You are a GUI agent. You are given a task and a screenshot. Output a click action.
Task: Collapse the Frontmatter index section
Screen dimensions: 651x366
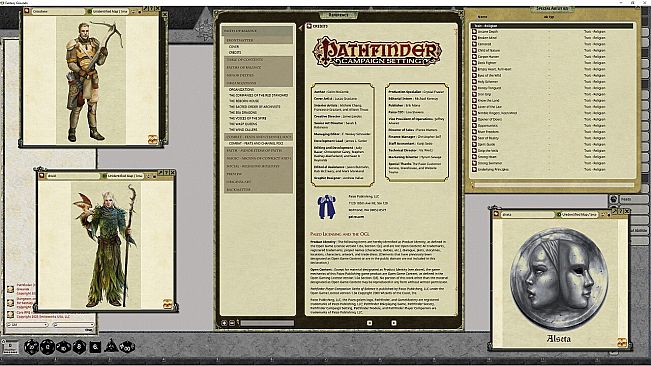pos(259,40)
